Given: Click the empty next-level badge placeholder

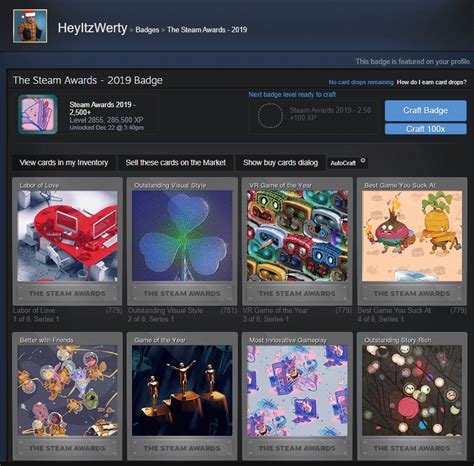Looking at the screenshot, I should tap(270, 115).
